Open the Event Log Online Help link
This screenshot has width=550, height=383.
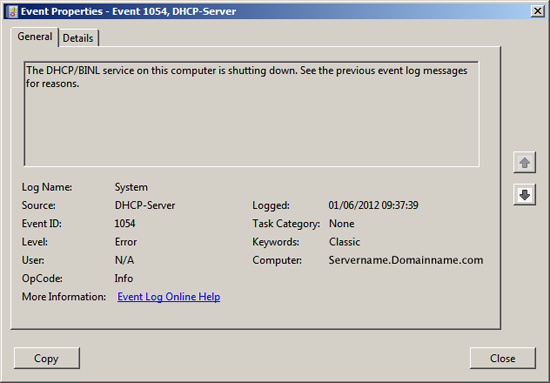[x=169, y=297]
